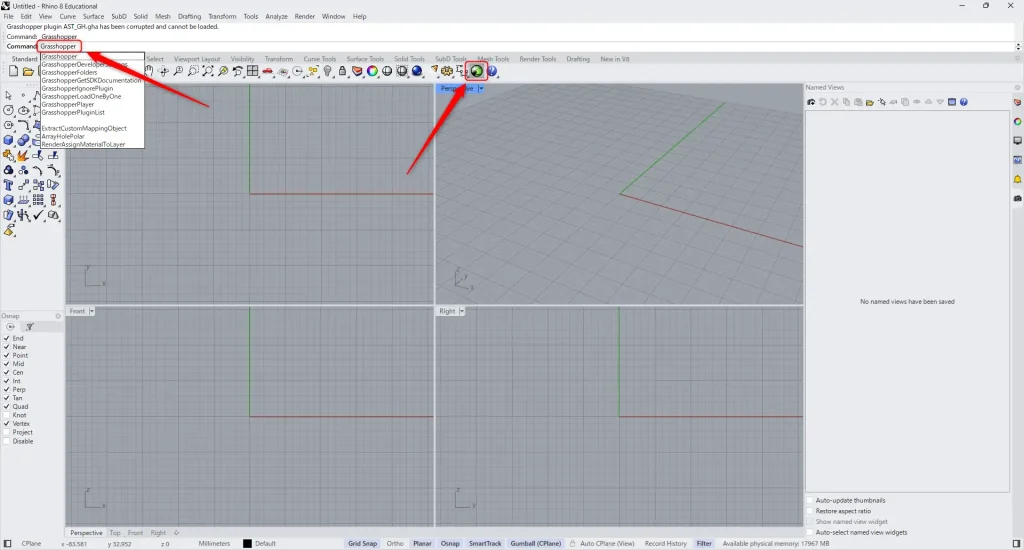This screenshot has height=550, width=1024.
Task: Click the black Default layer color swatch
Action: pyautogui.click(x=247, y=543)
